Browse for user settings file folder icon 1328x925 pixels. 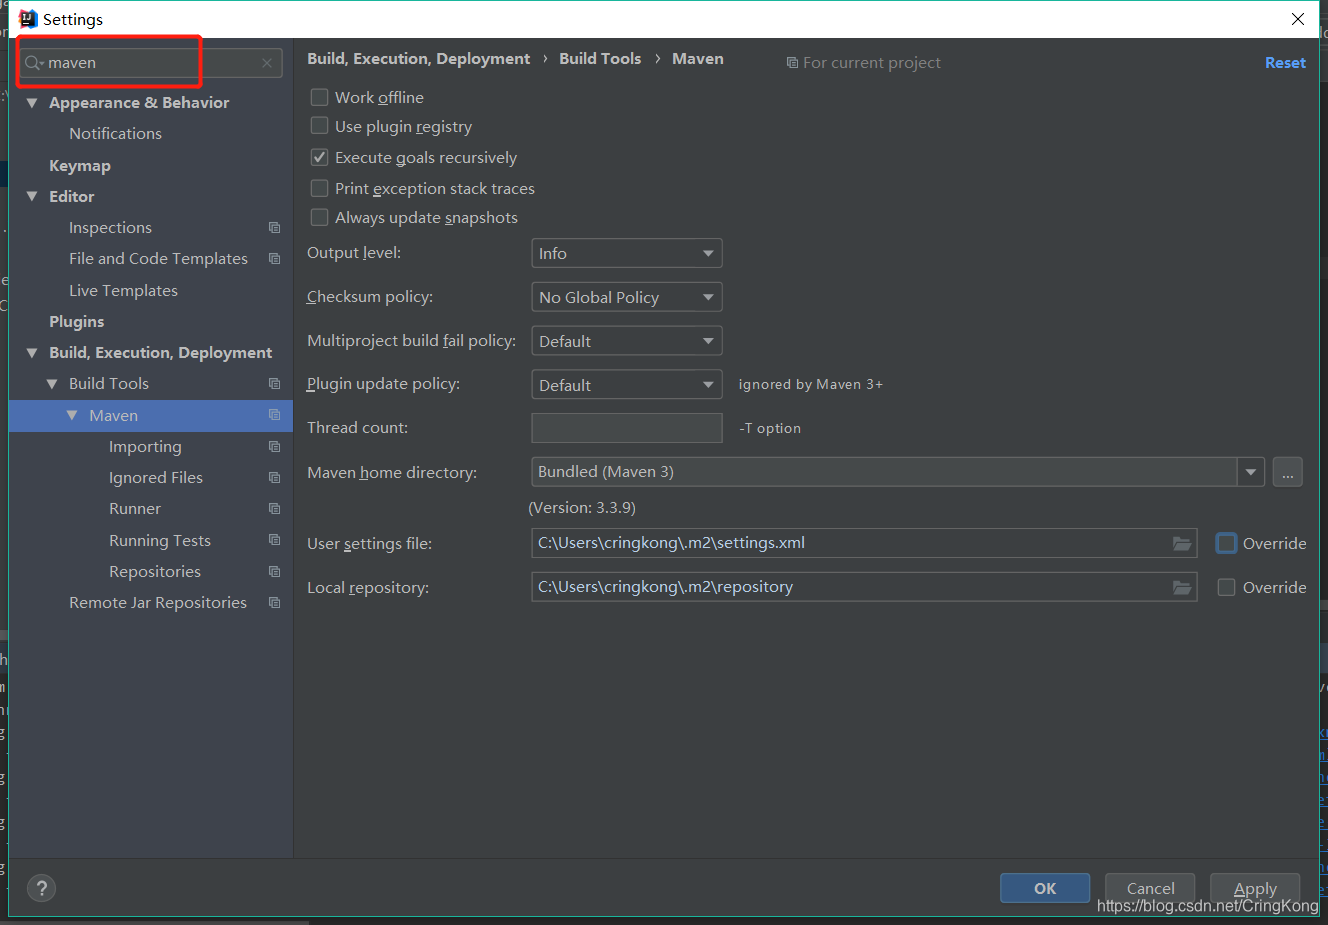[x=1182, y=543]
